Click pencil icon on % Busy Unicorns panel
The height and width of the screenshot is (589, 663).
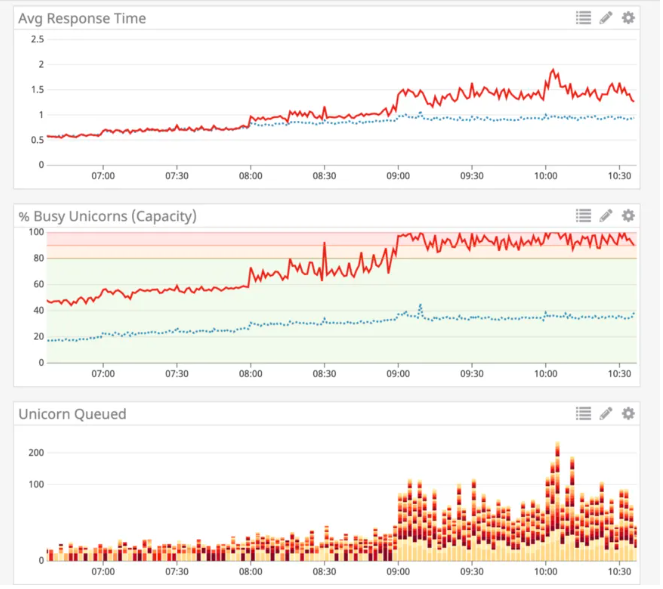(606, 215)
